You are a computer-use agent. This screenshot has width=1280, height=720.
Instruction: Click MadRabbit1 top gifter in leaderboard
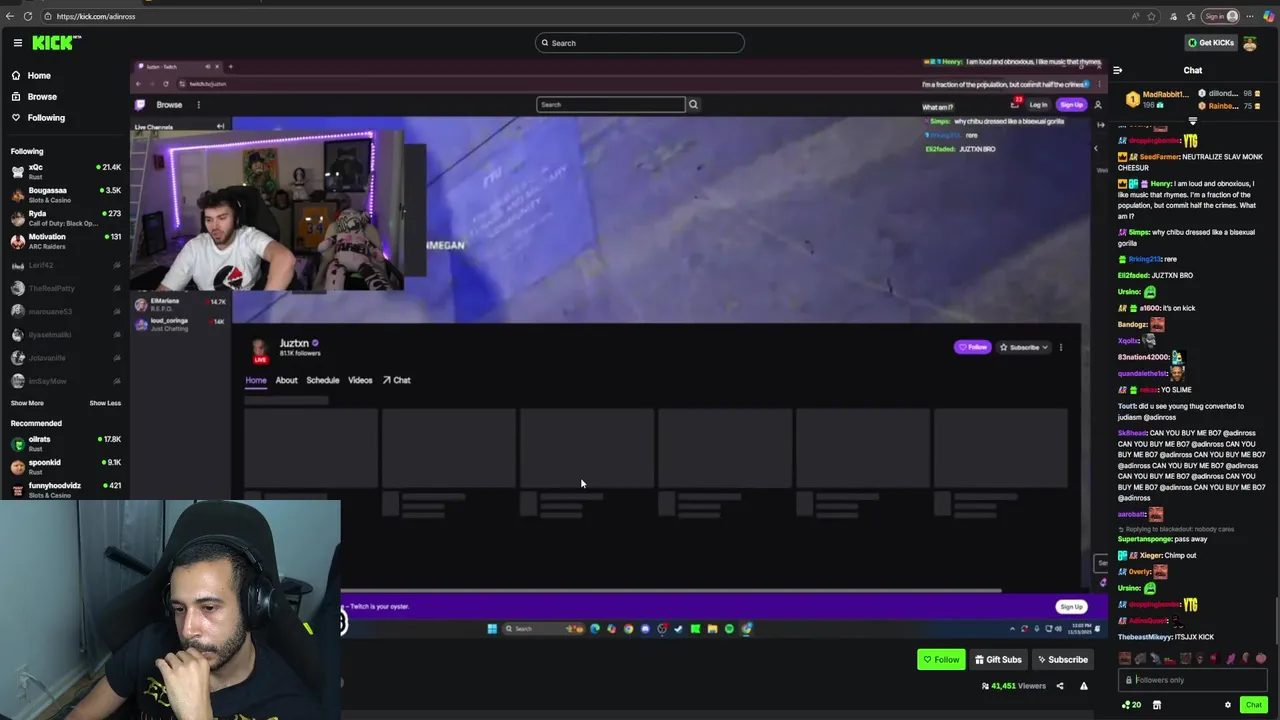pyautogui.click(x=1156, y=98)
